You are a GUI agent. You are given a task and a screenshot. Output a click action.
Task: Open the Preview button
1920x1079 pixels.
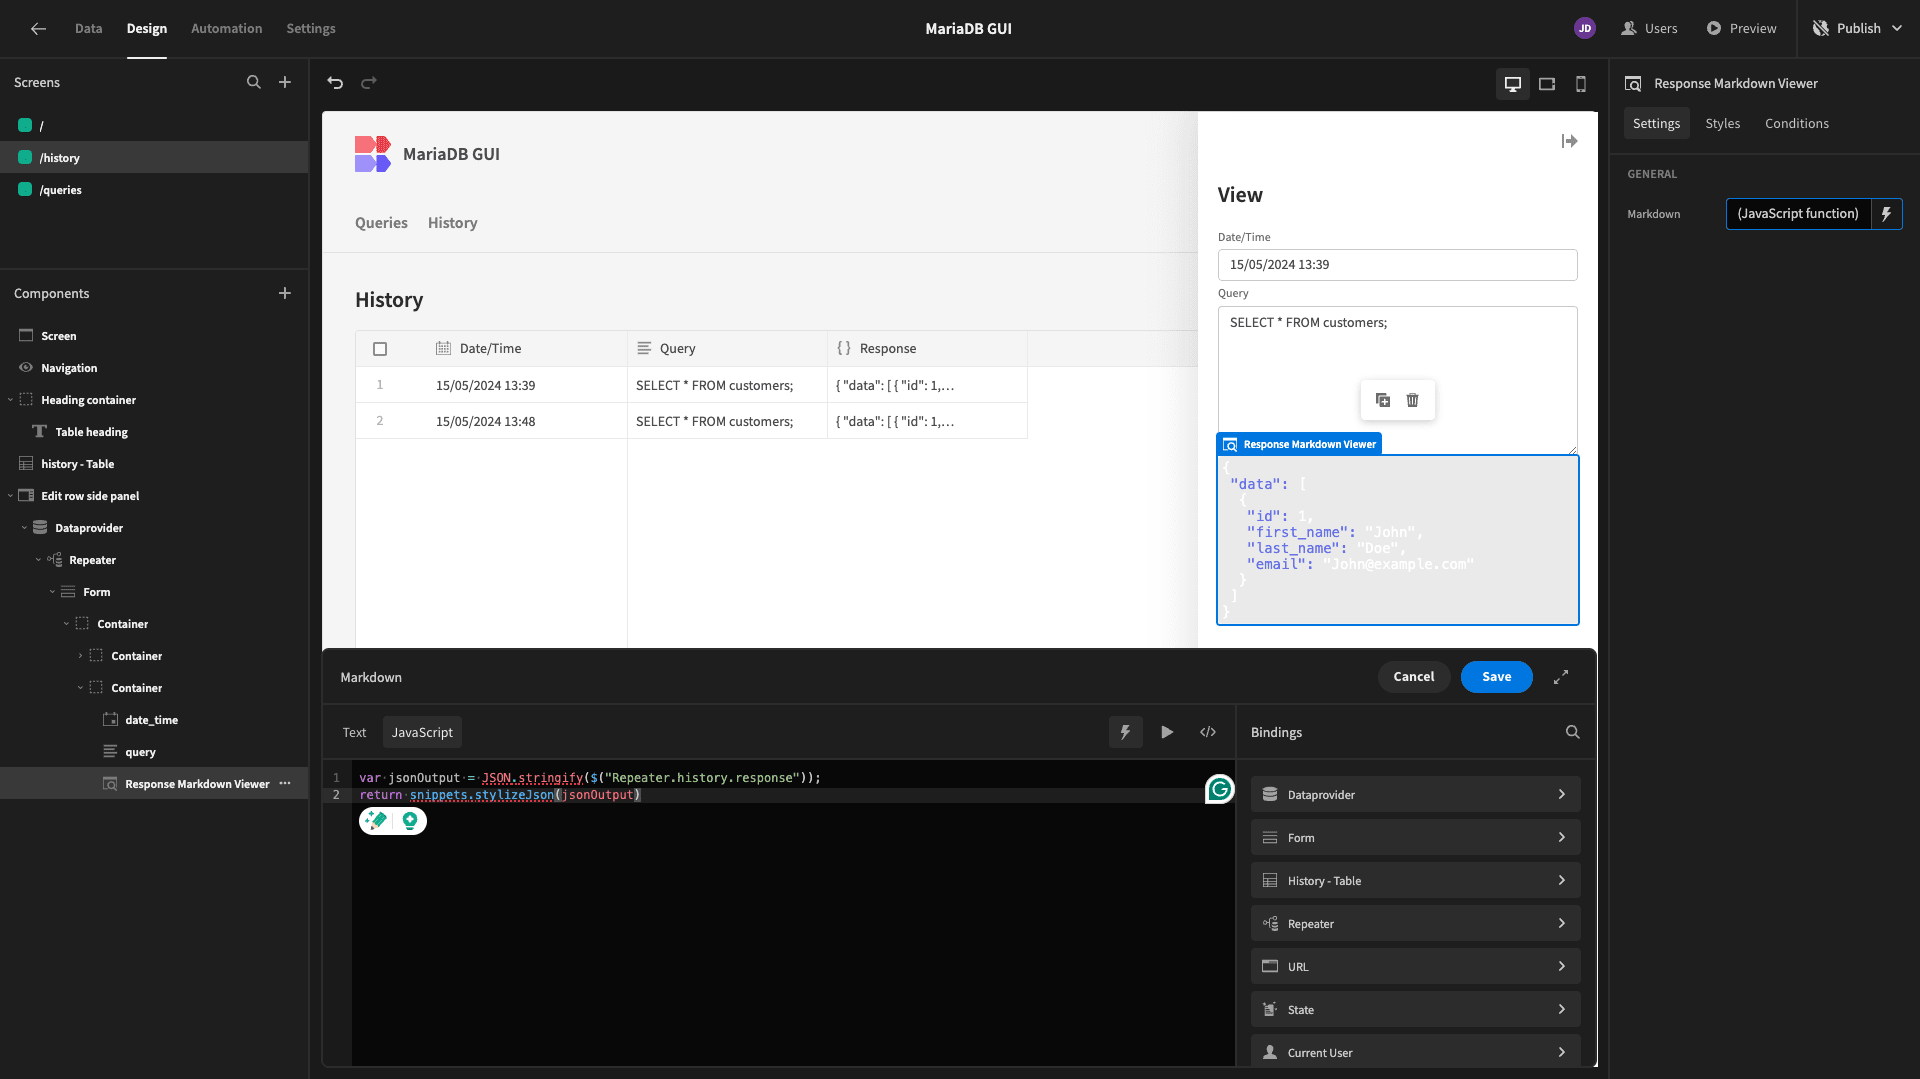[x=1742, y=29]
